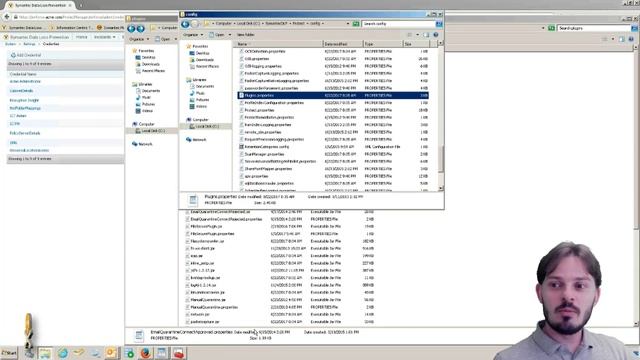Select the StatManager.properties file
The height and width of the screenshot is (360, 640).
264,154
